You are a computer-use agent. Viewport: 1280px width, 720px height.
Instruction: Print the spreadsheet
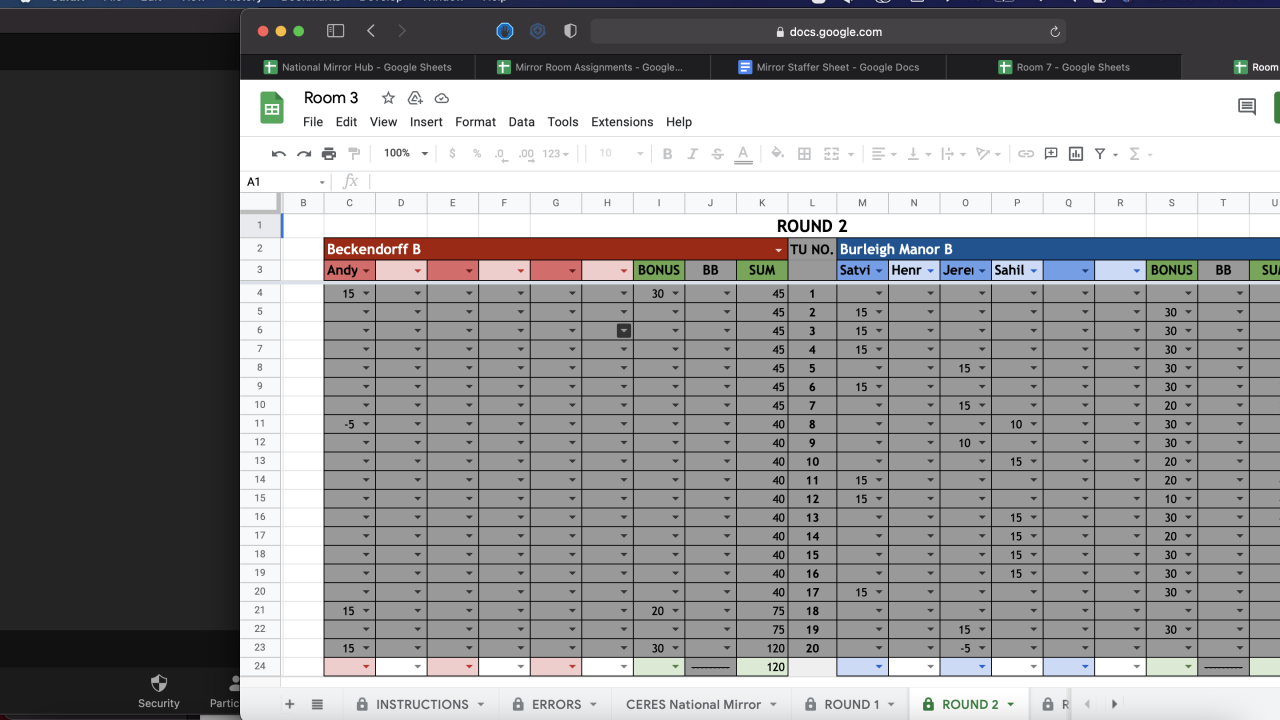click(329, 154)
